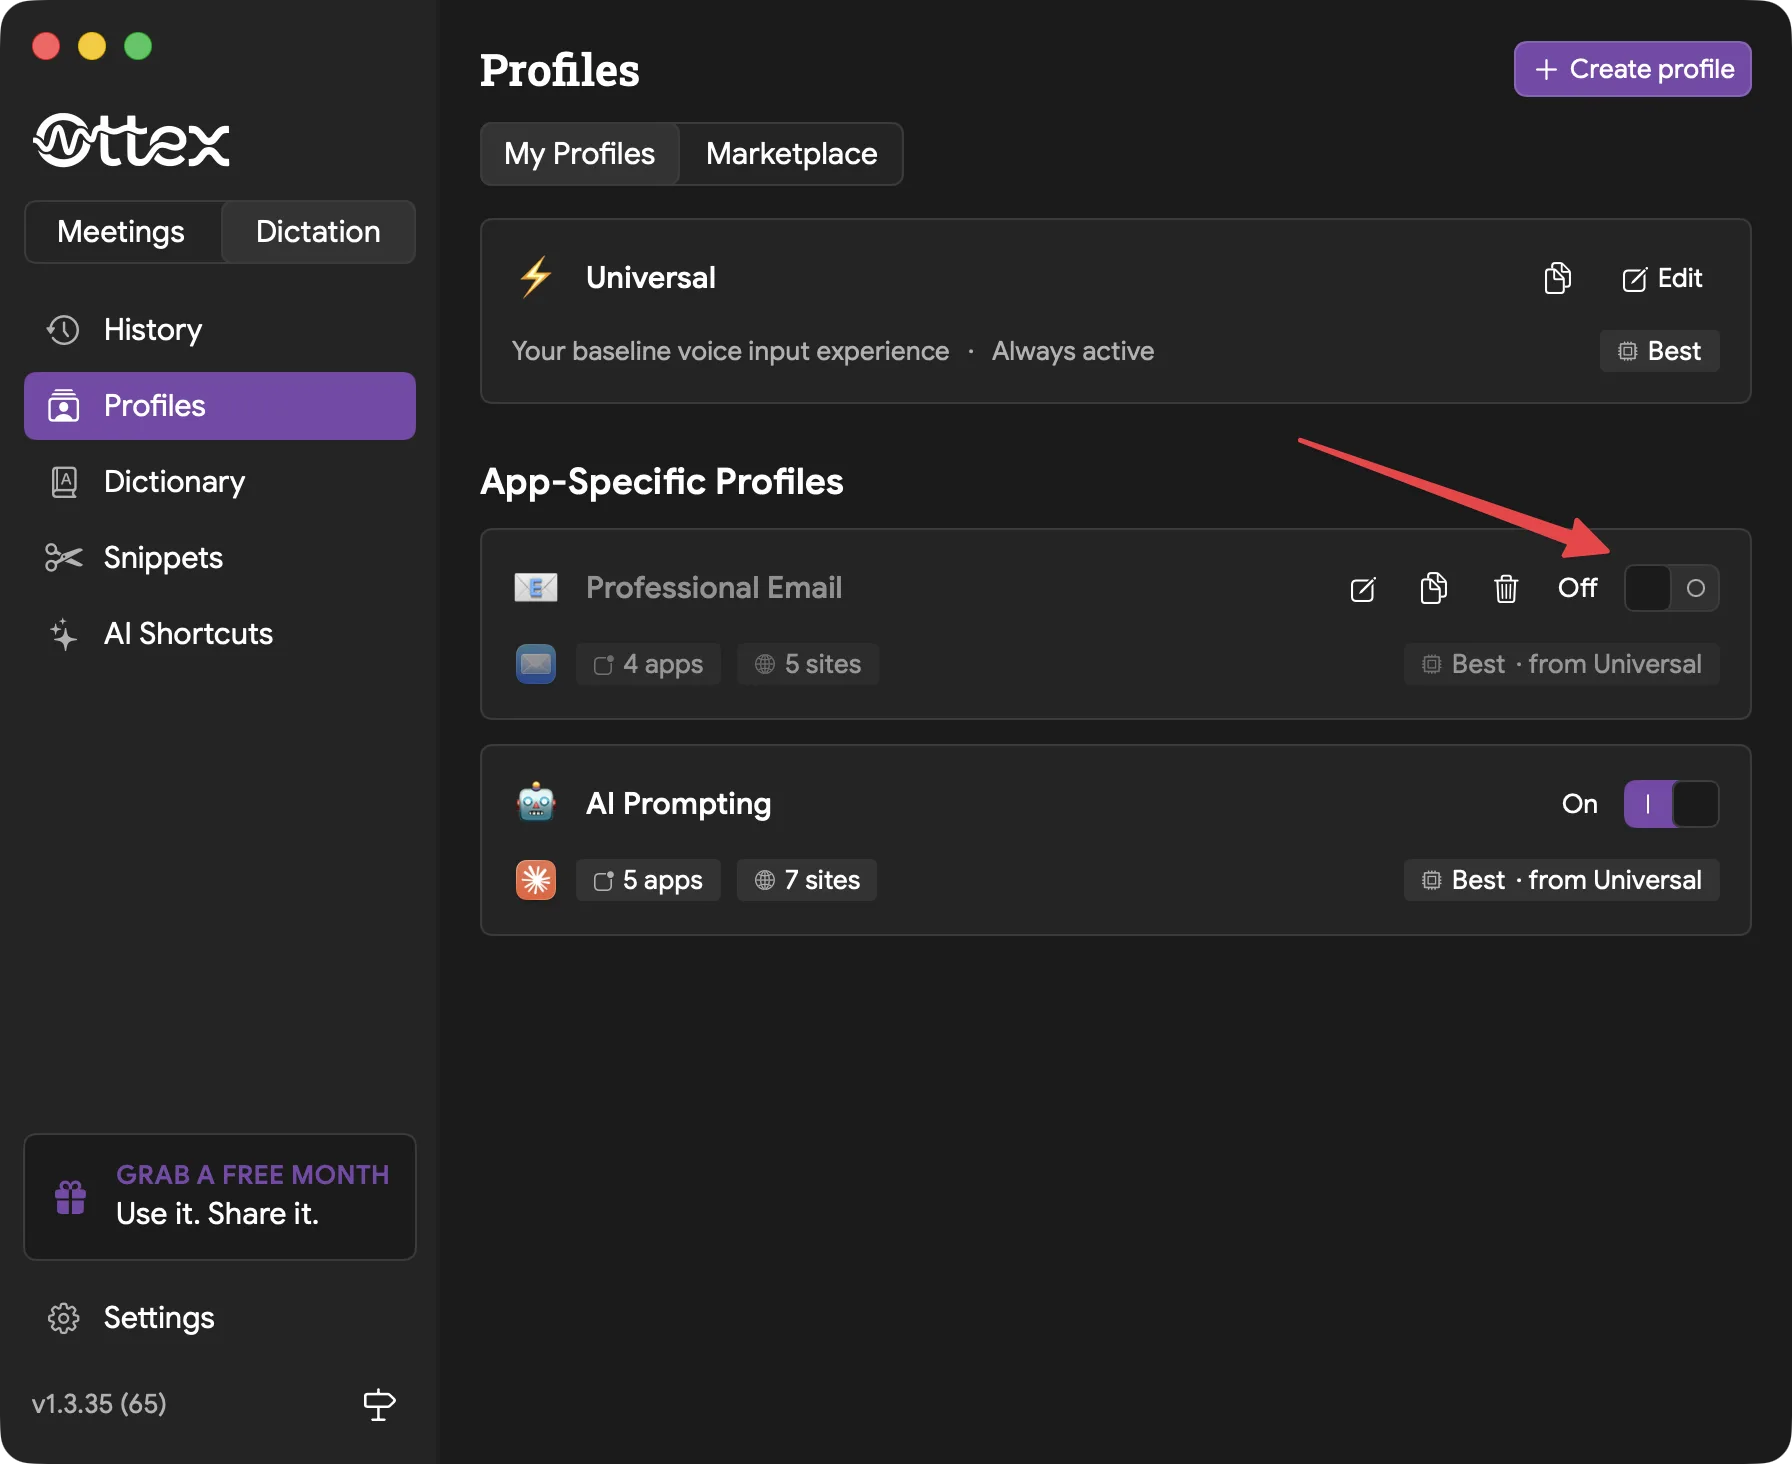1792x1464 pixels.
Task: Open the 4 apps chip
Action: click(x=648, y=664)
